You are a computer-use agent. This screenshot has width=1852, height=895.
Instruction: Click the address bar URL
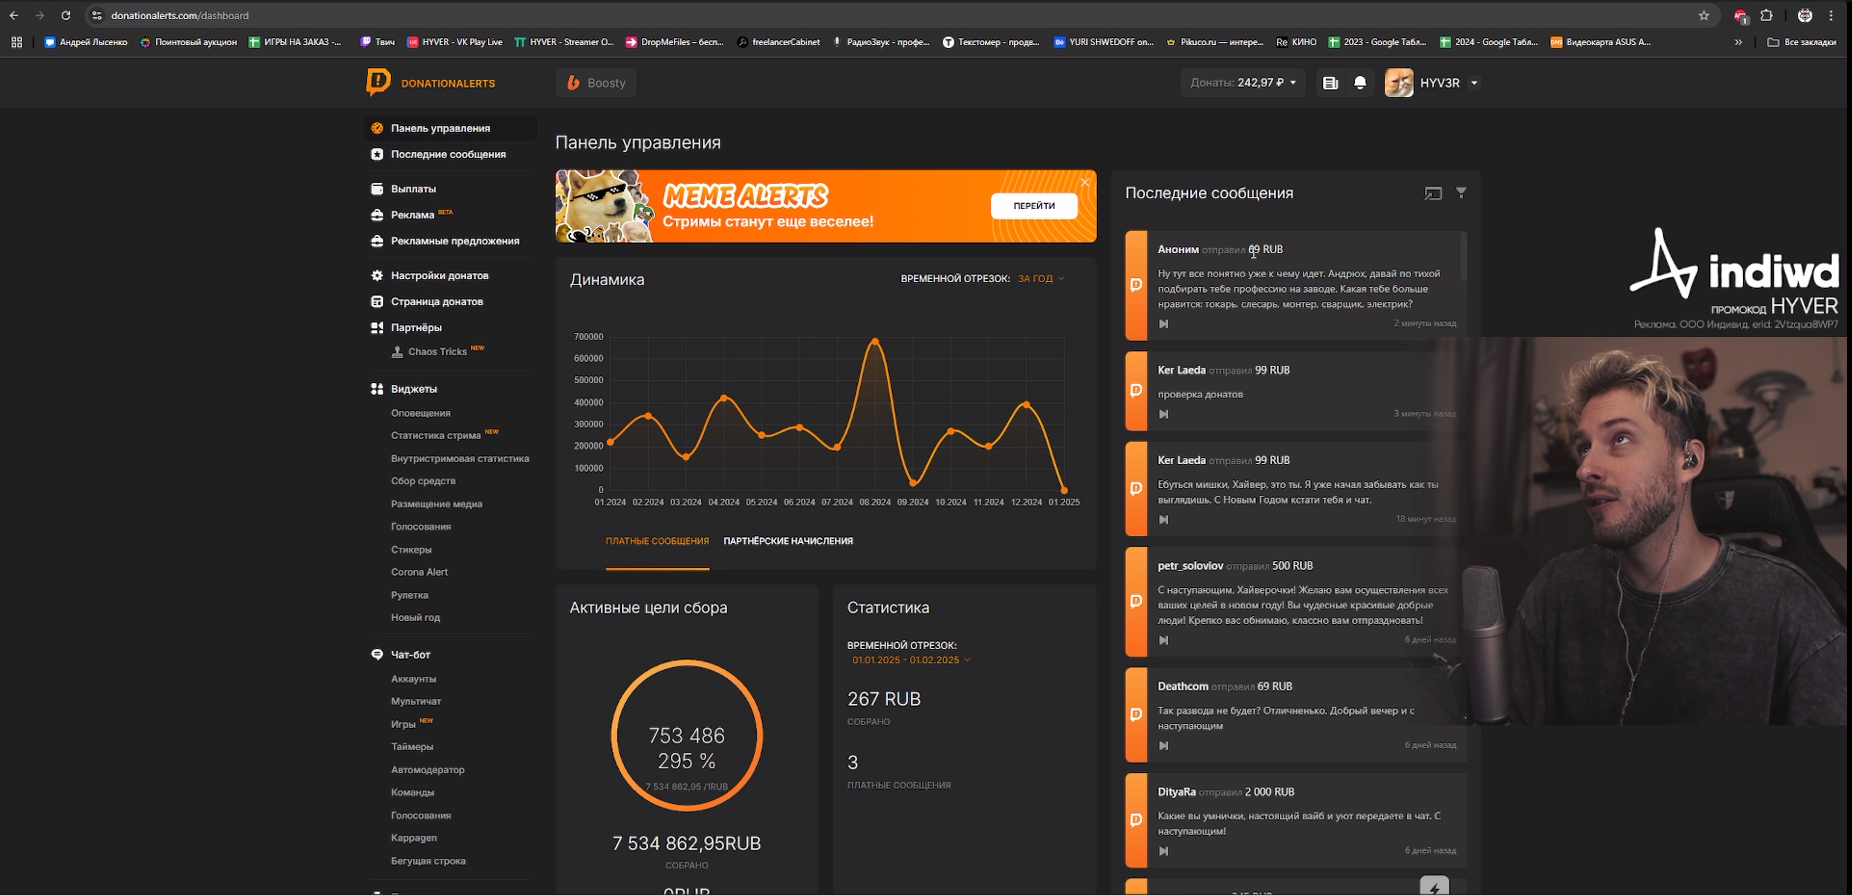[x=180, y=15]
